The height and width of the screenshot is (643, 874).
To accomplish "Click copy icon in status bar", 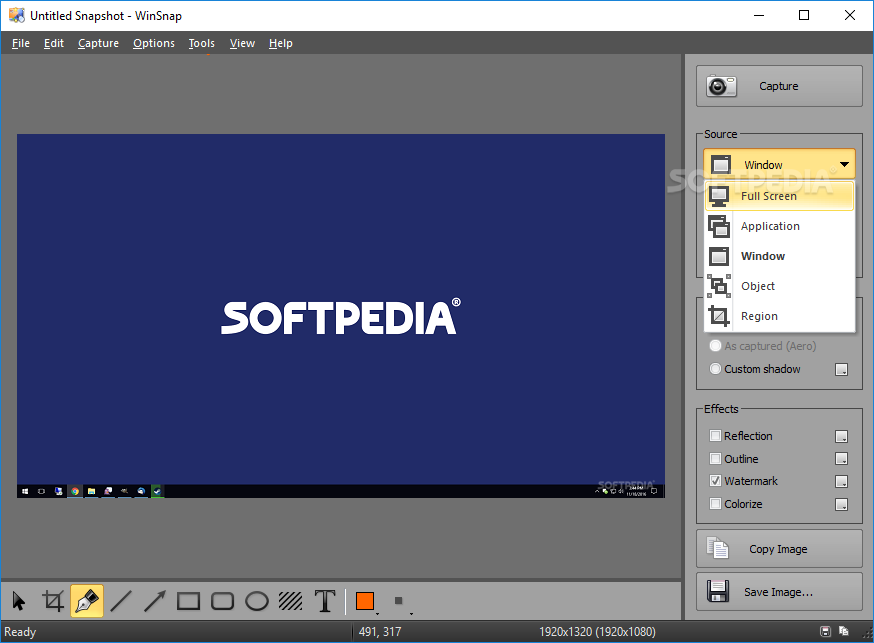I will (x=843, y=631).
